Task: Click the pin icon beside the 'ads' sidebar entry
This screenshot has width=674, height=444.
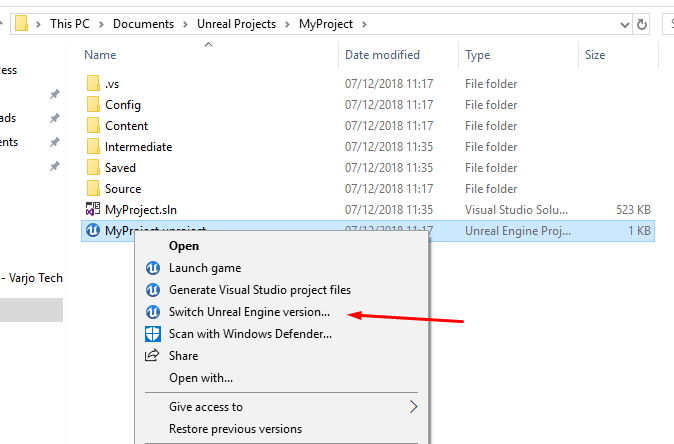Action: (x=55, y=118)
